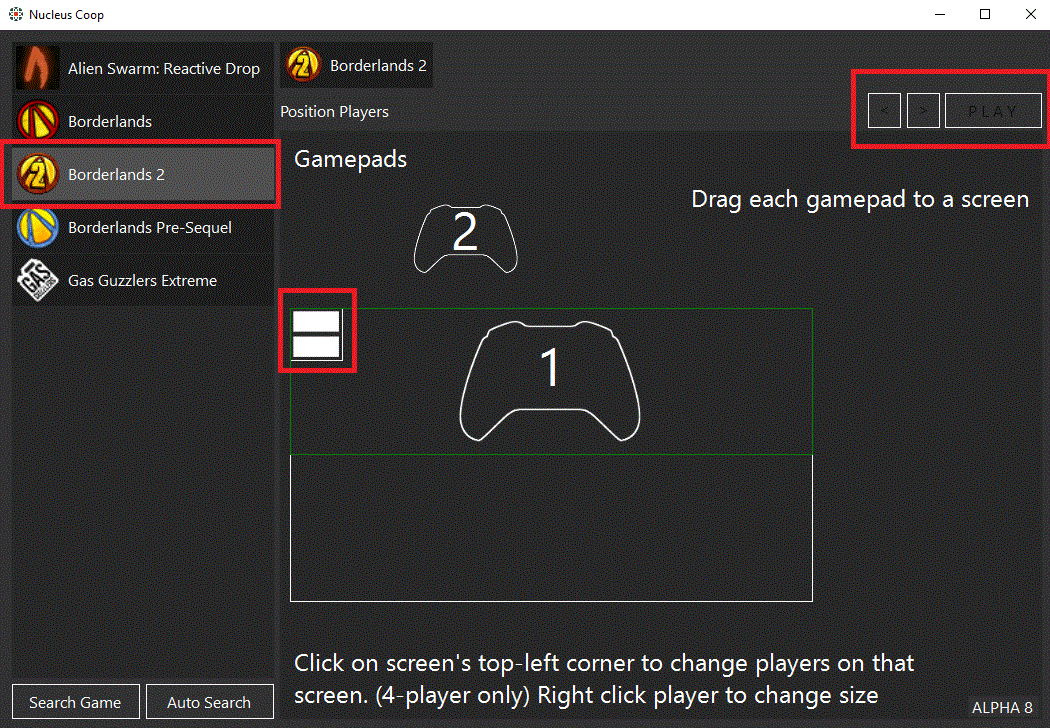The width and height of the screenshot is (1050, 728).
Task: Click the Auto Search button
Action: pos(210,701)
